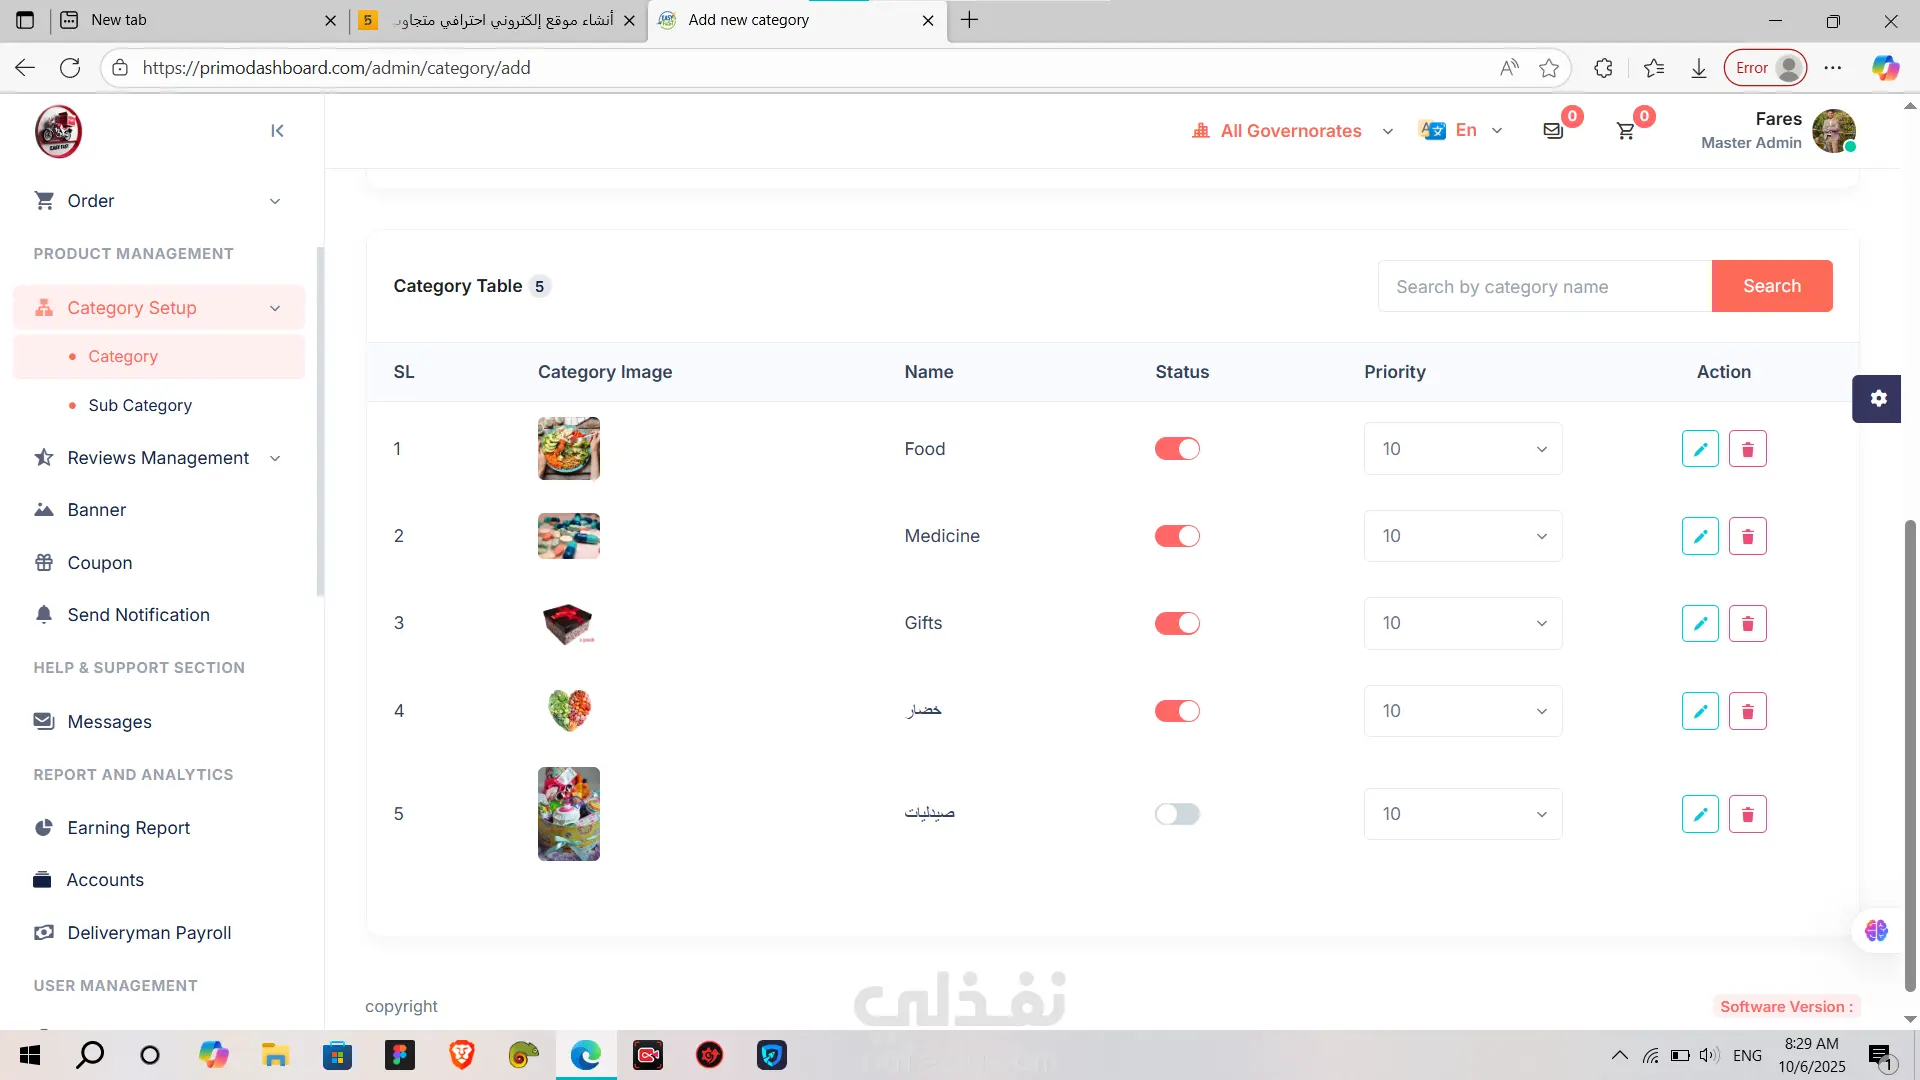The height and width of the screenshot is (1080, 1920).
Task: Open Sub Category in the sidebar
Action: pyautogui.click(x=140, y=405)
